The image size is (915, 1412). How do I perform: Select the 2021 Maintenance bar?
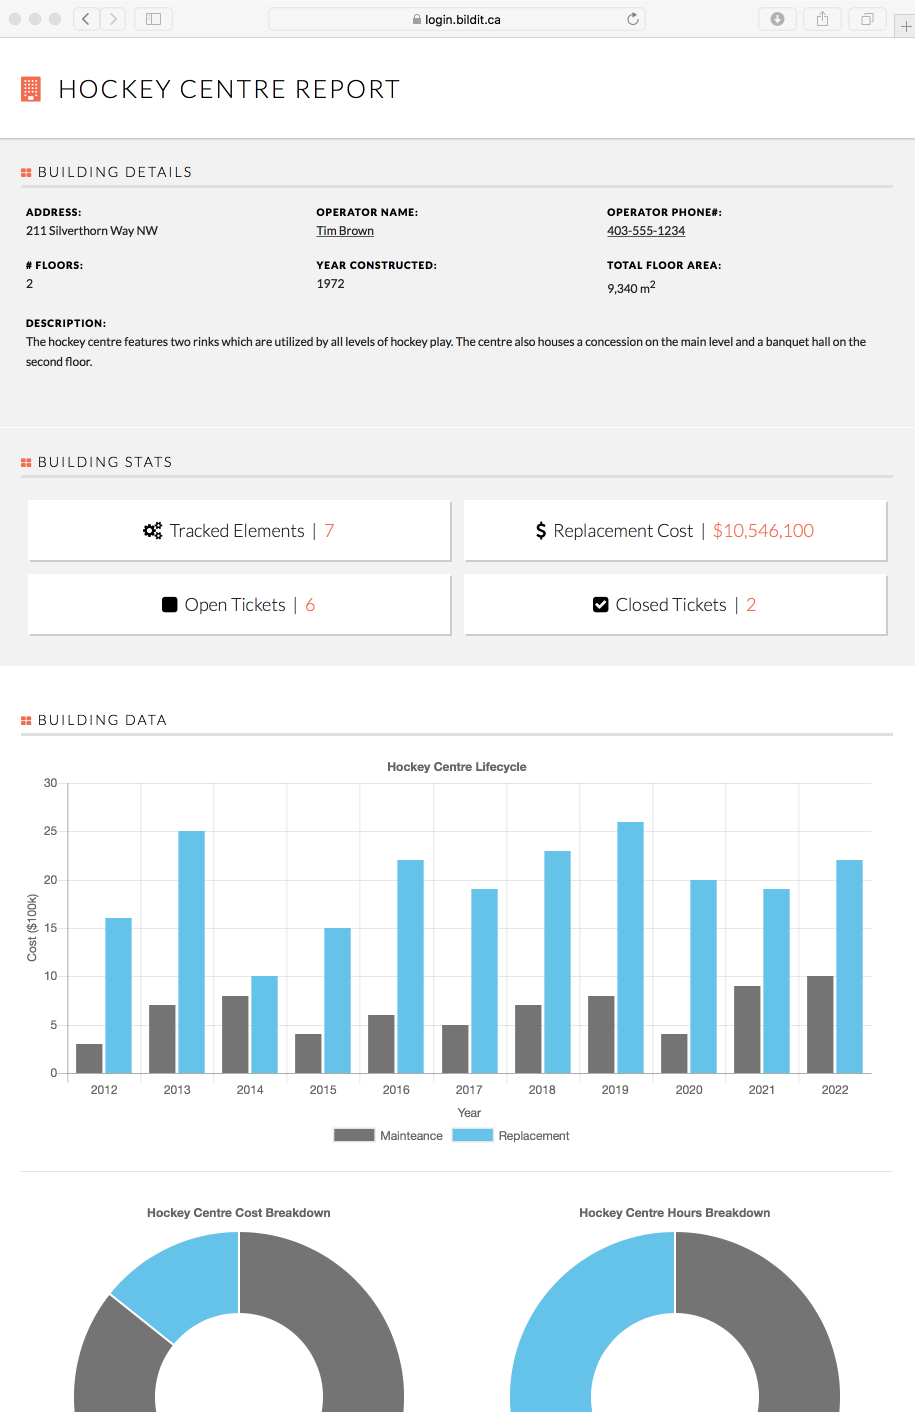point(747,1030)
